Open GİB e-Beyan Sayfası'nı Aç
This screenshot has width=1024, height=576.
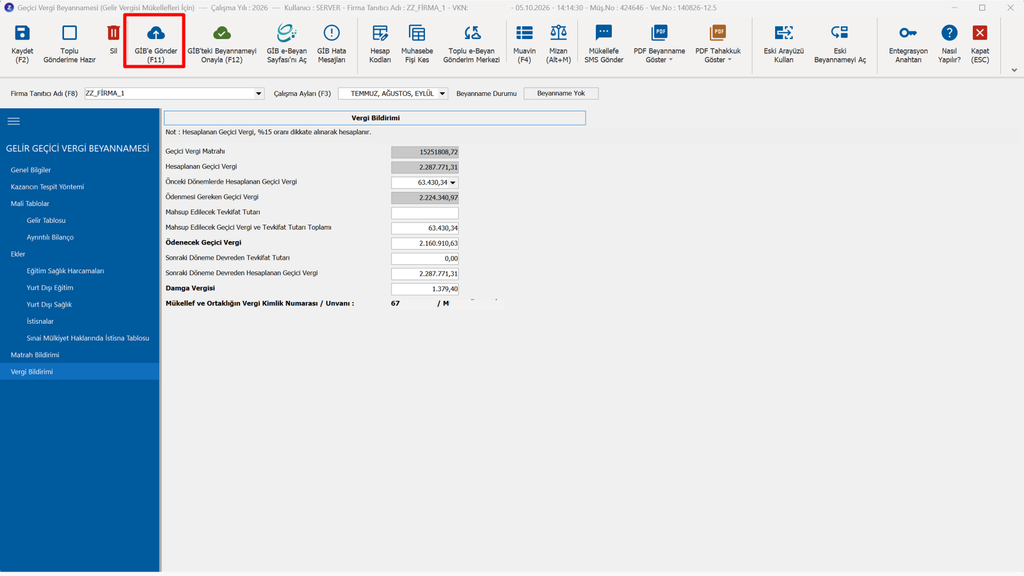[x=287, y=43]
